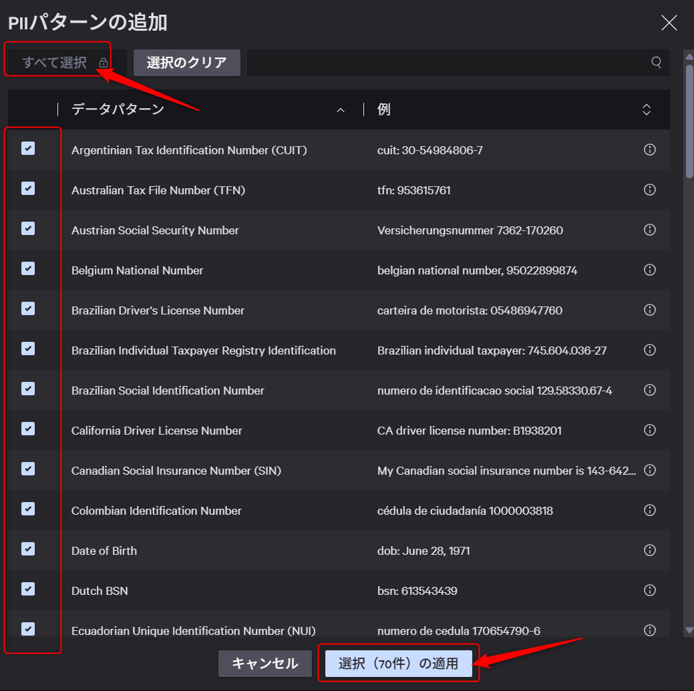View info icon for Dutch BSN

tap(649, 591)
